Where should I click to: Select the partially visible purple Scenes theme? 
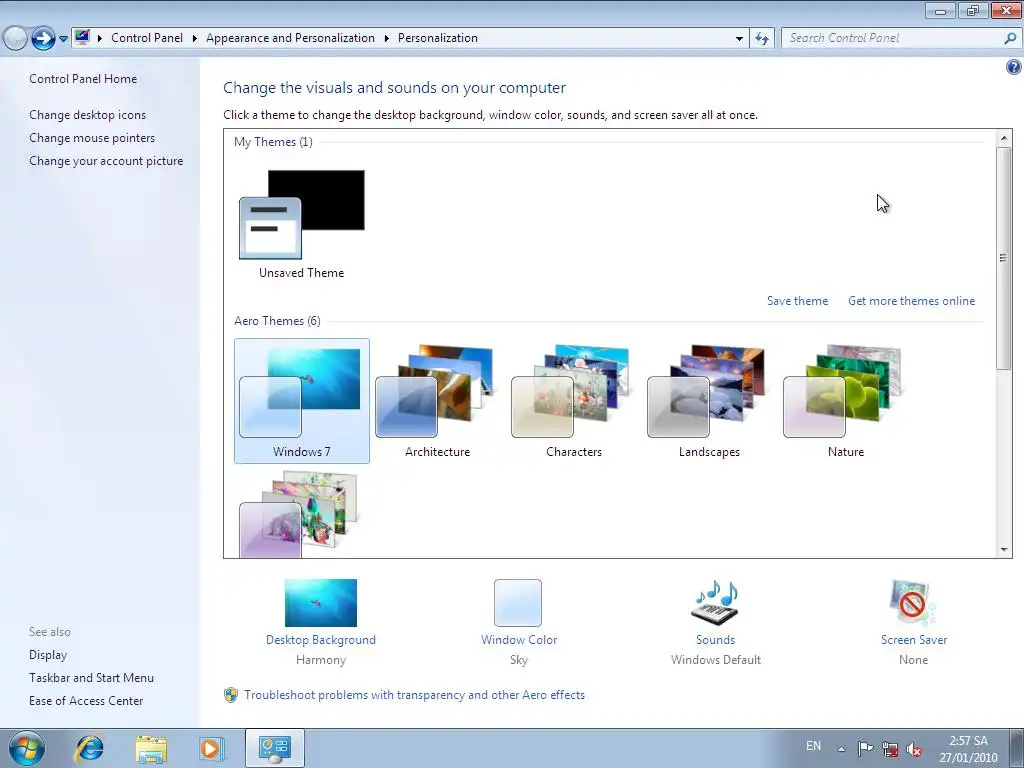click(x=299, y=515)
